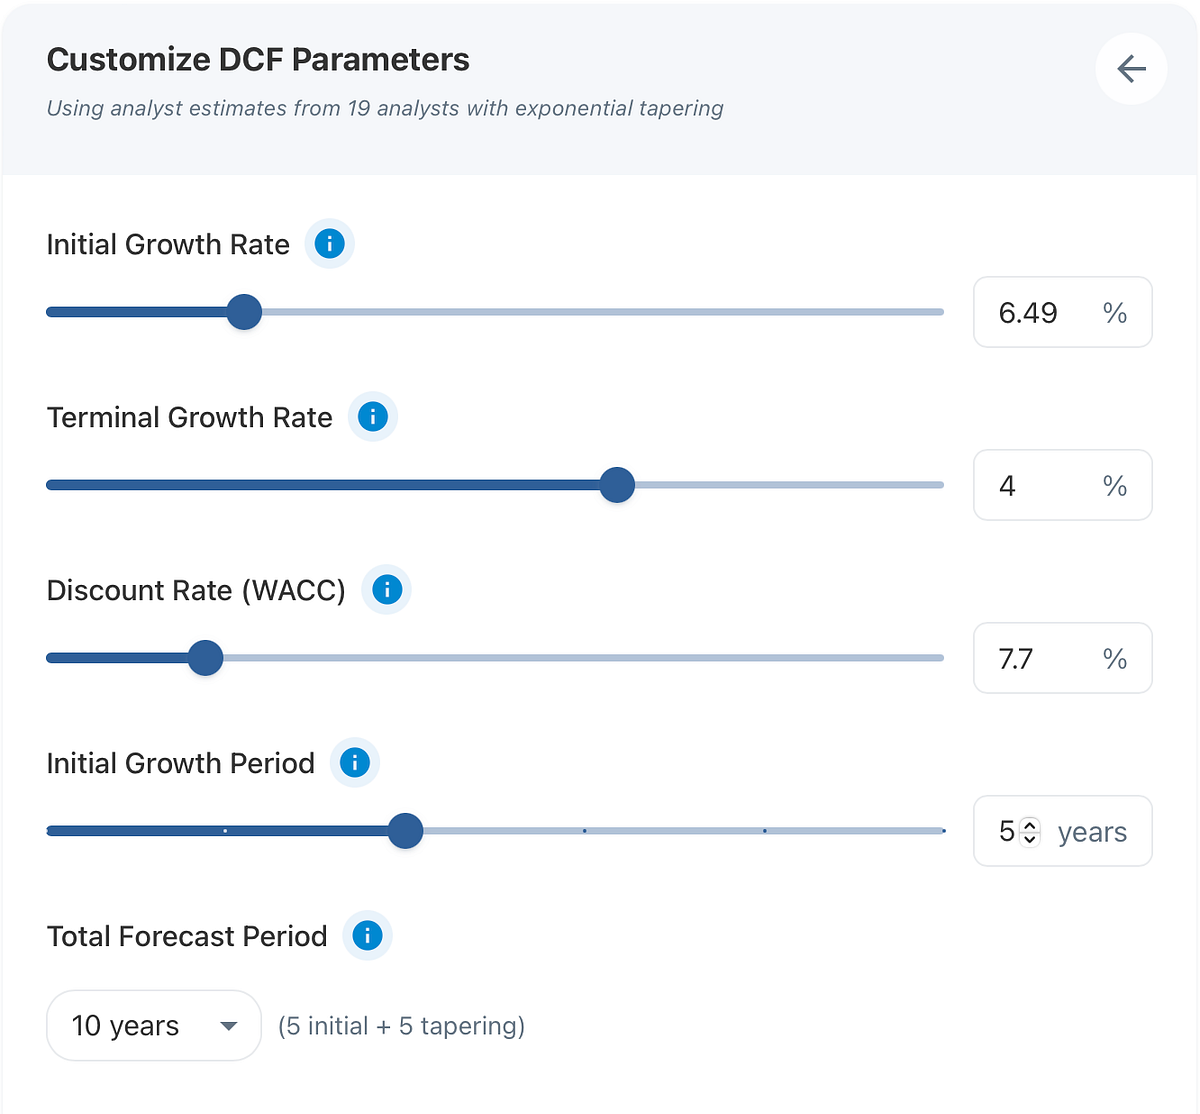Open the Terminal Growth Rate info tooltip
Viewport: 1200px width, 1114px height.
pyautogui.click(x=372, y=417)
